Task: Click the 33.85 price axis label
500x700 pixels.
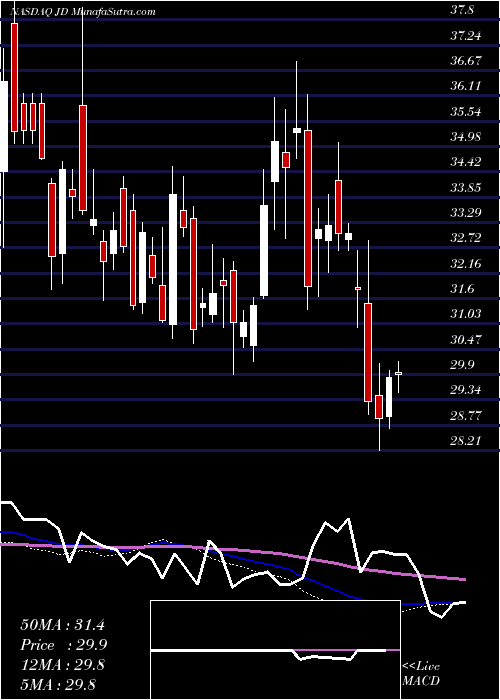Action: (x=466, y=188)
